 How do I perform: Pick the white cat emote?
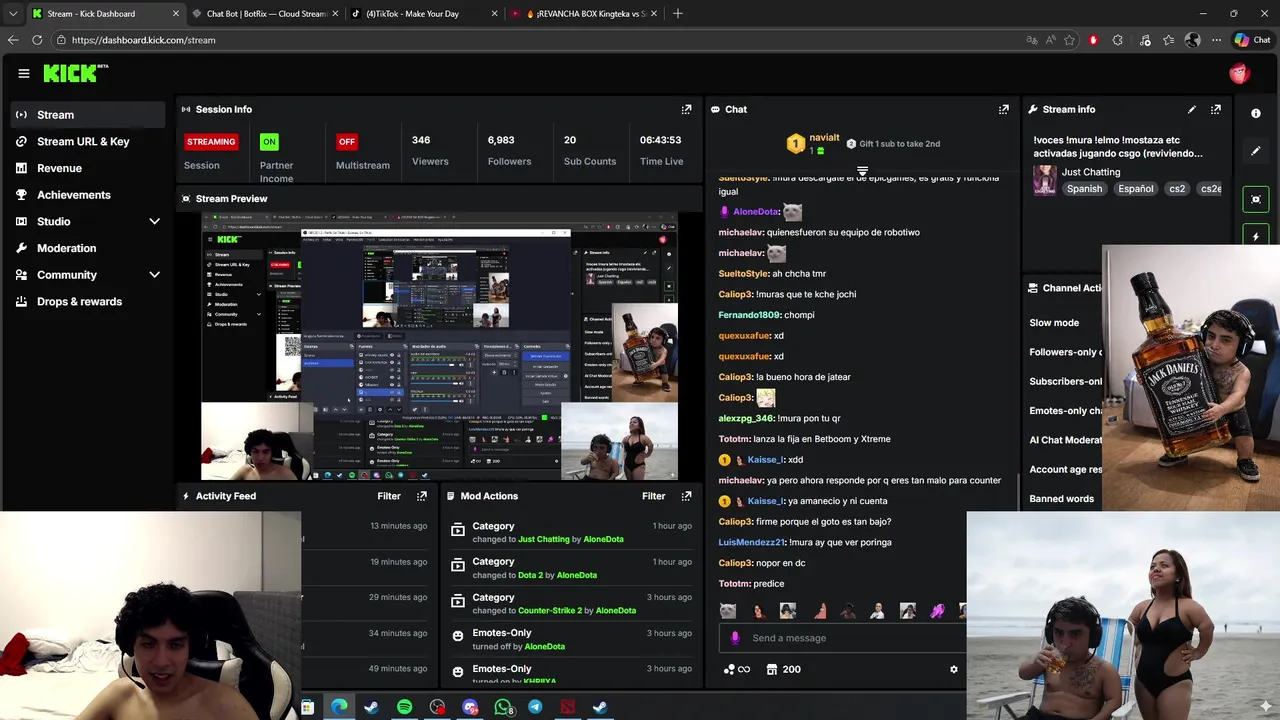pos(728,611)
